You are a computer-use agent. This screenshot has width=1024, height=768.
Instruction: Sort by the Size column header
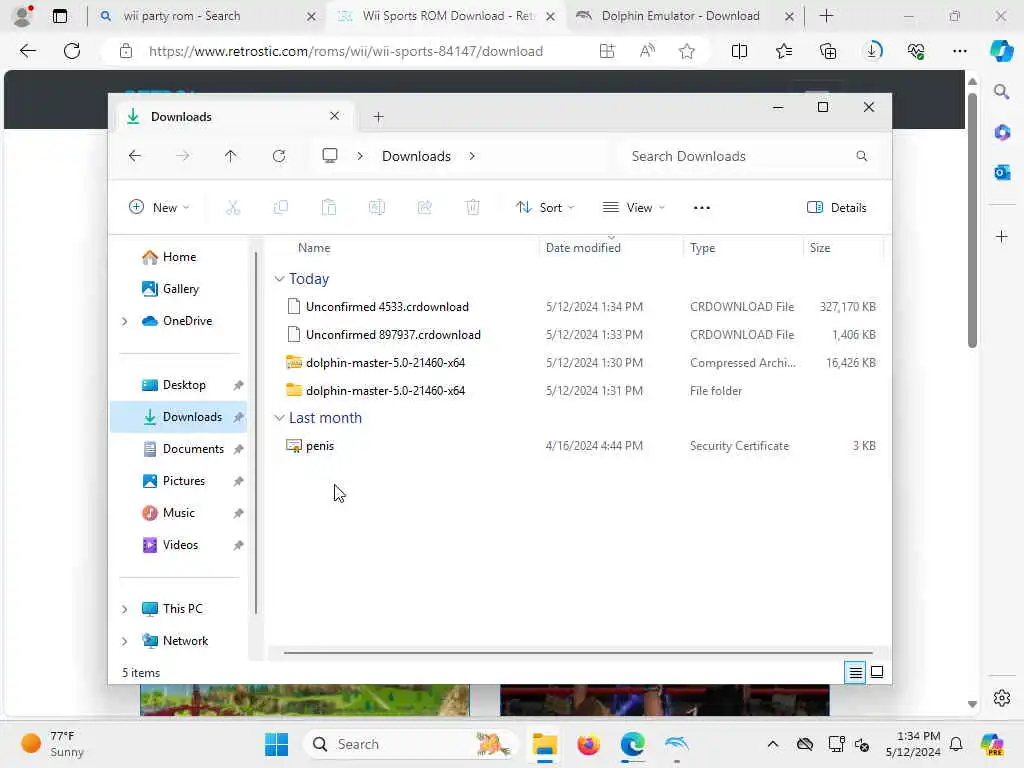pos(820,248)
